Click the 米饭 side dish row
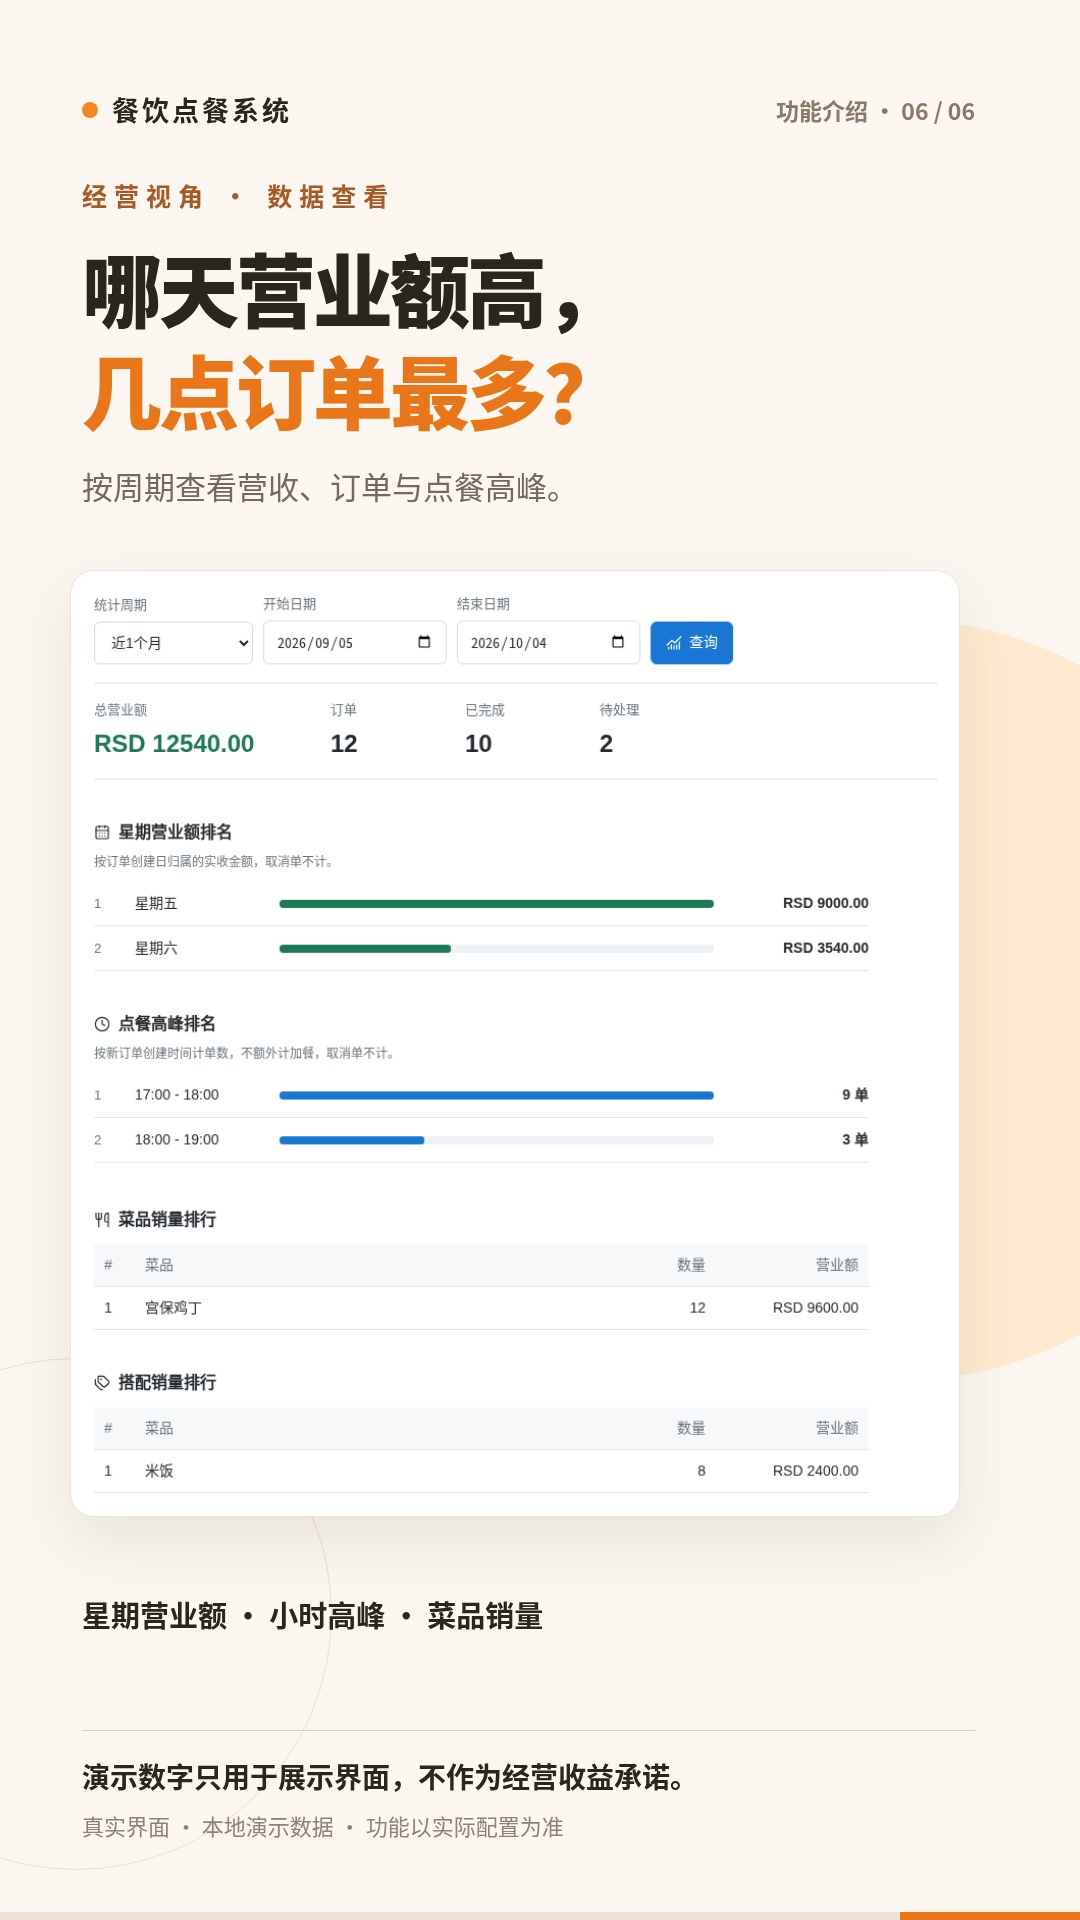1080x1920 pixels. [x=481, y=1471]
